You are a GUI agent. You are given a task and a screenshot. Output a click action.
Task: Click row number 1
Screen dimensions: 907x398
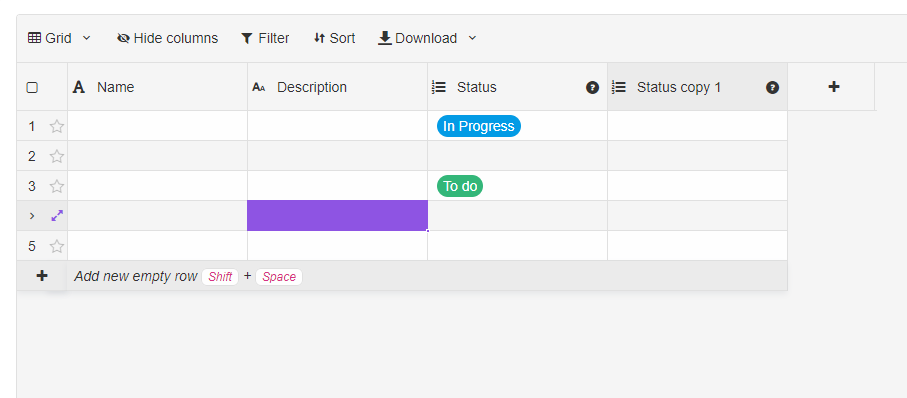pos(32,126)
